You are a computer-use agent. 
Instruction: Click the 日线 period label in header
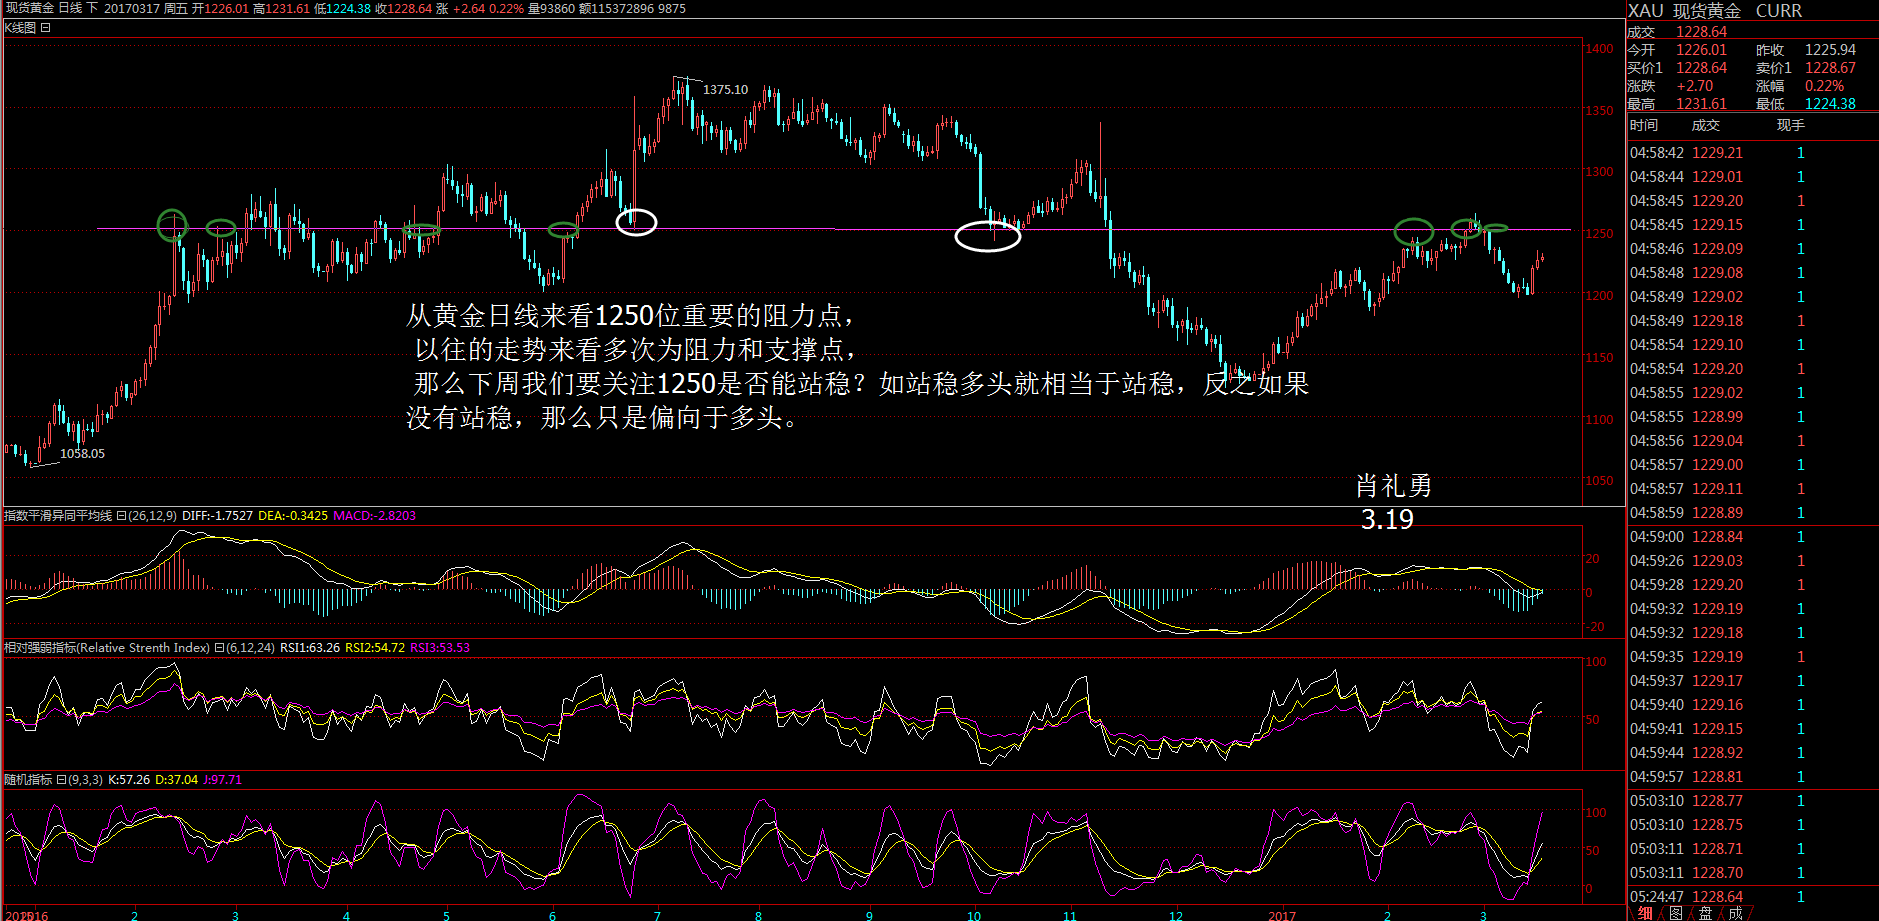click(x=70, y=8)
